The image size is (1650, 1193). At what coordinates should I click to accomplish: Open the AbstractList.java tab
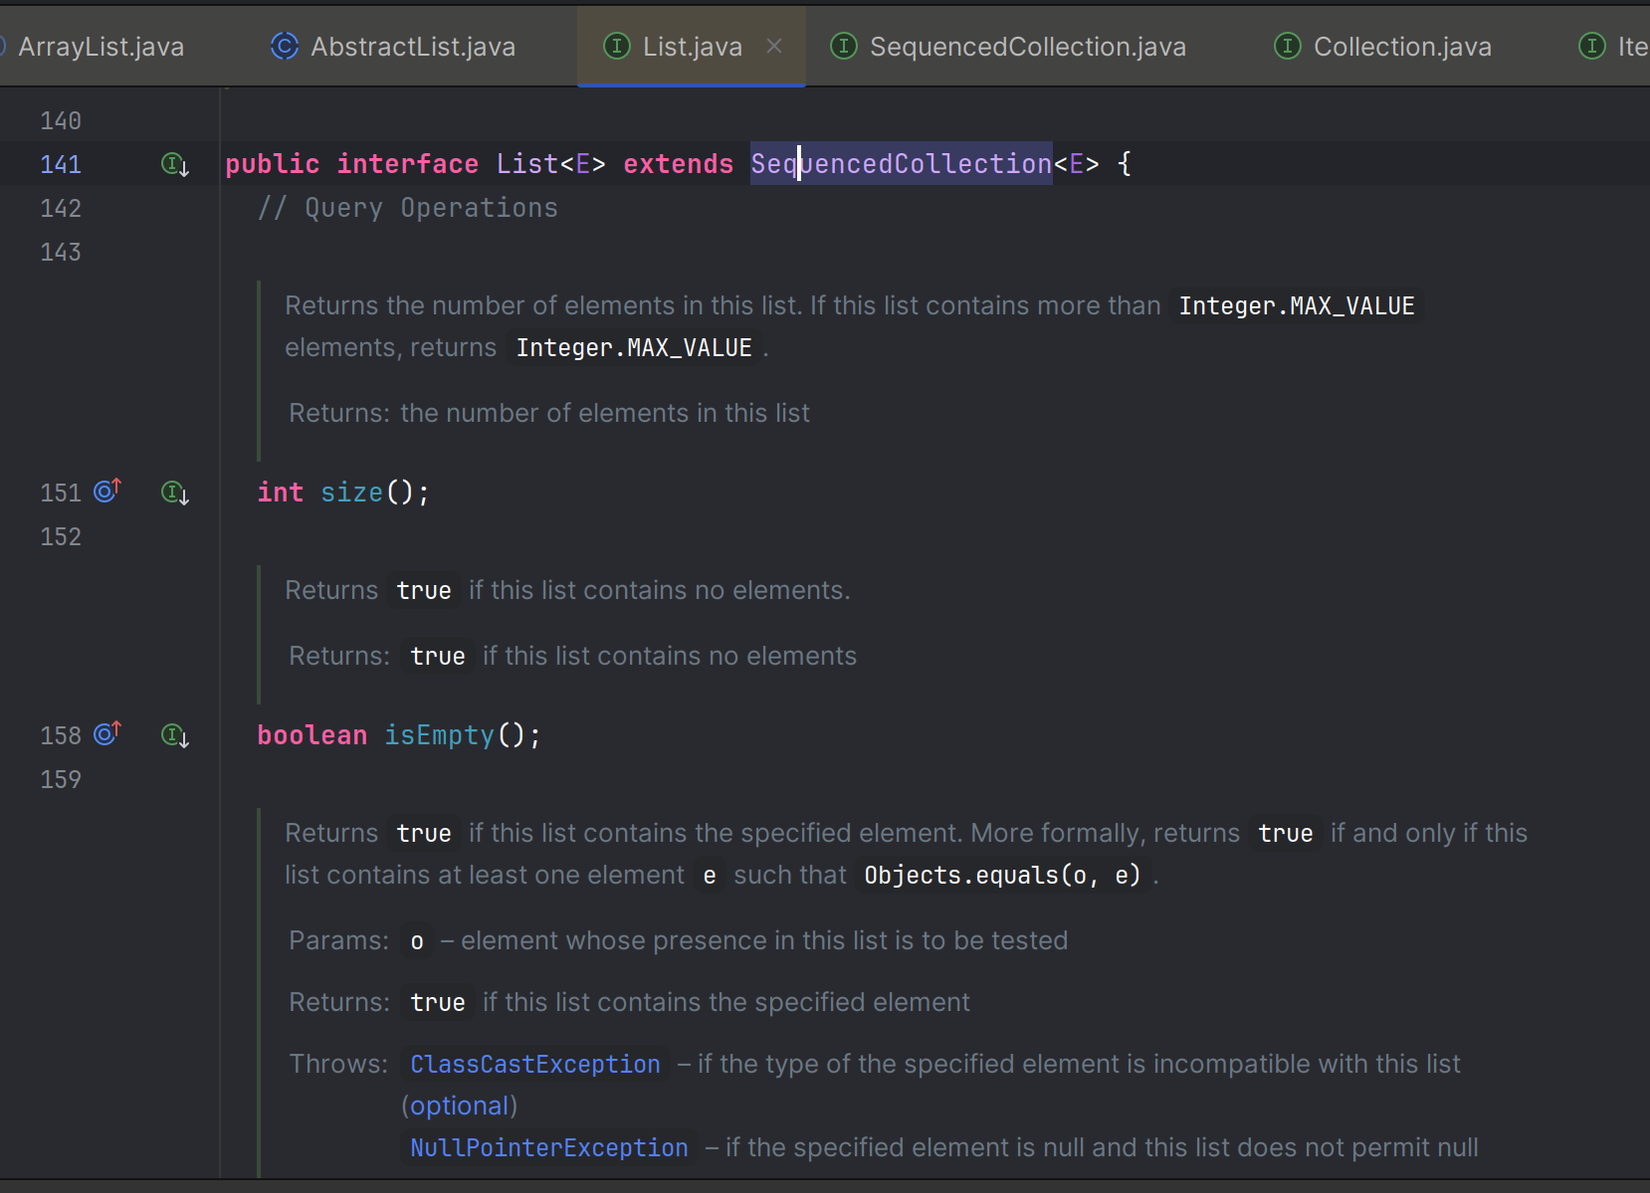[x=412, y=46]
